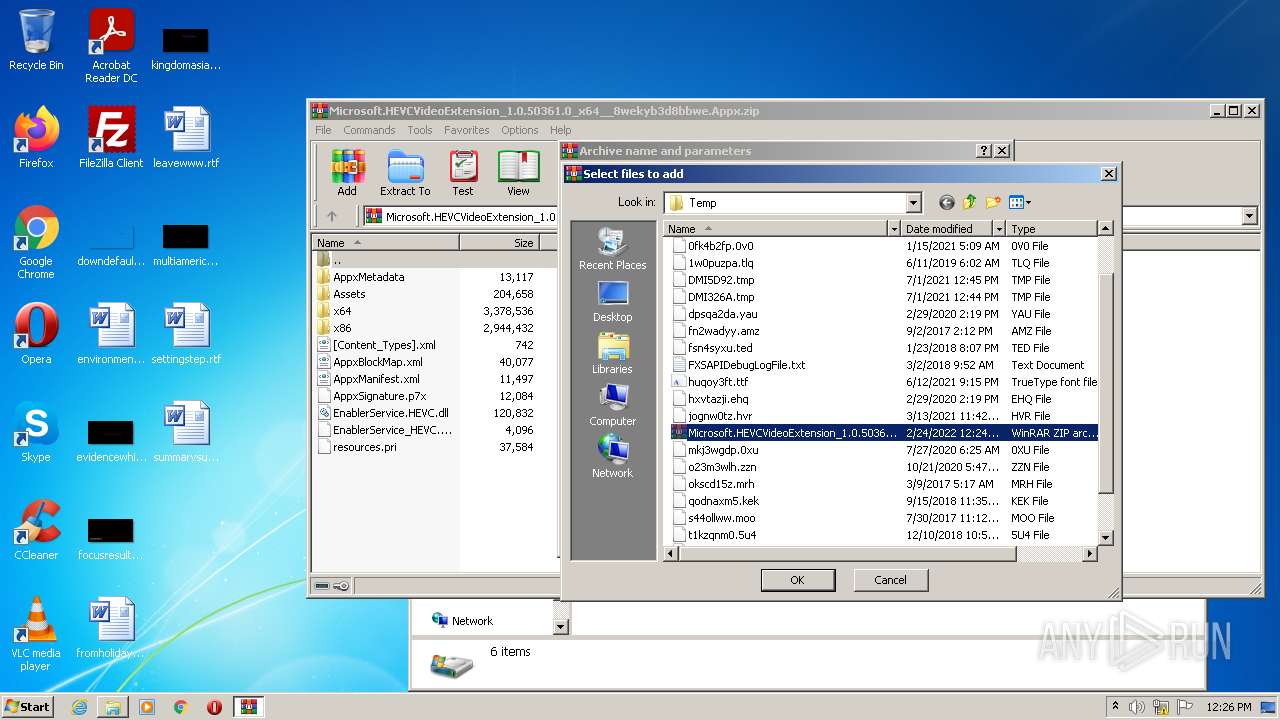Open VLC media player desktop shortcut

point(36,634)
